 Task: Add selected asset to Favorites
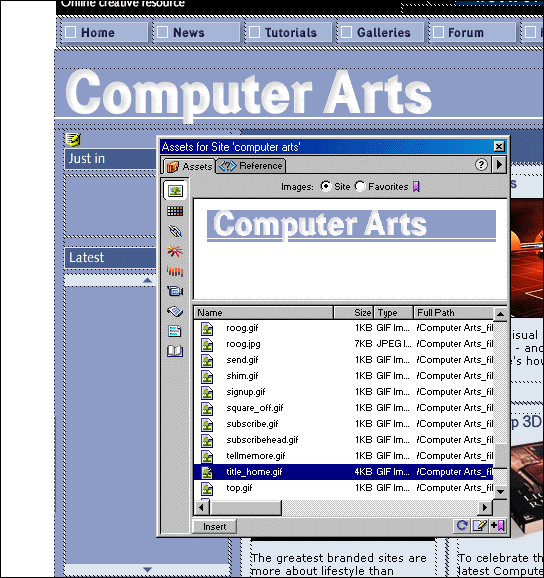[498, 526]
